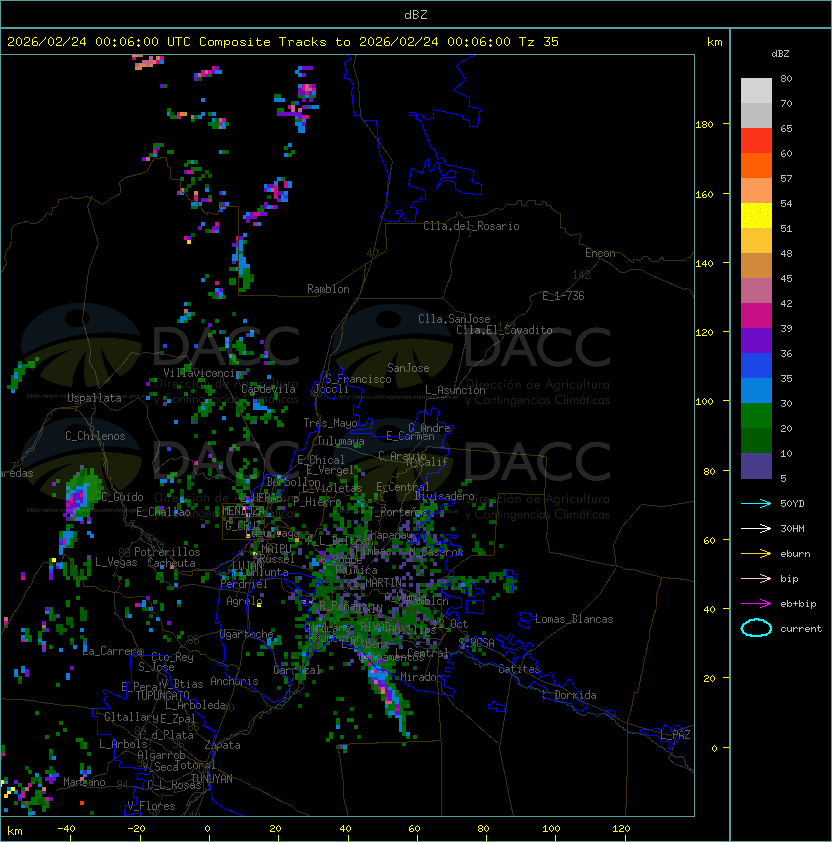832x842 pixels.
Task: Click the L_Dormida place label
Action: click(569, 695)
